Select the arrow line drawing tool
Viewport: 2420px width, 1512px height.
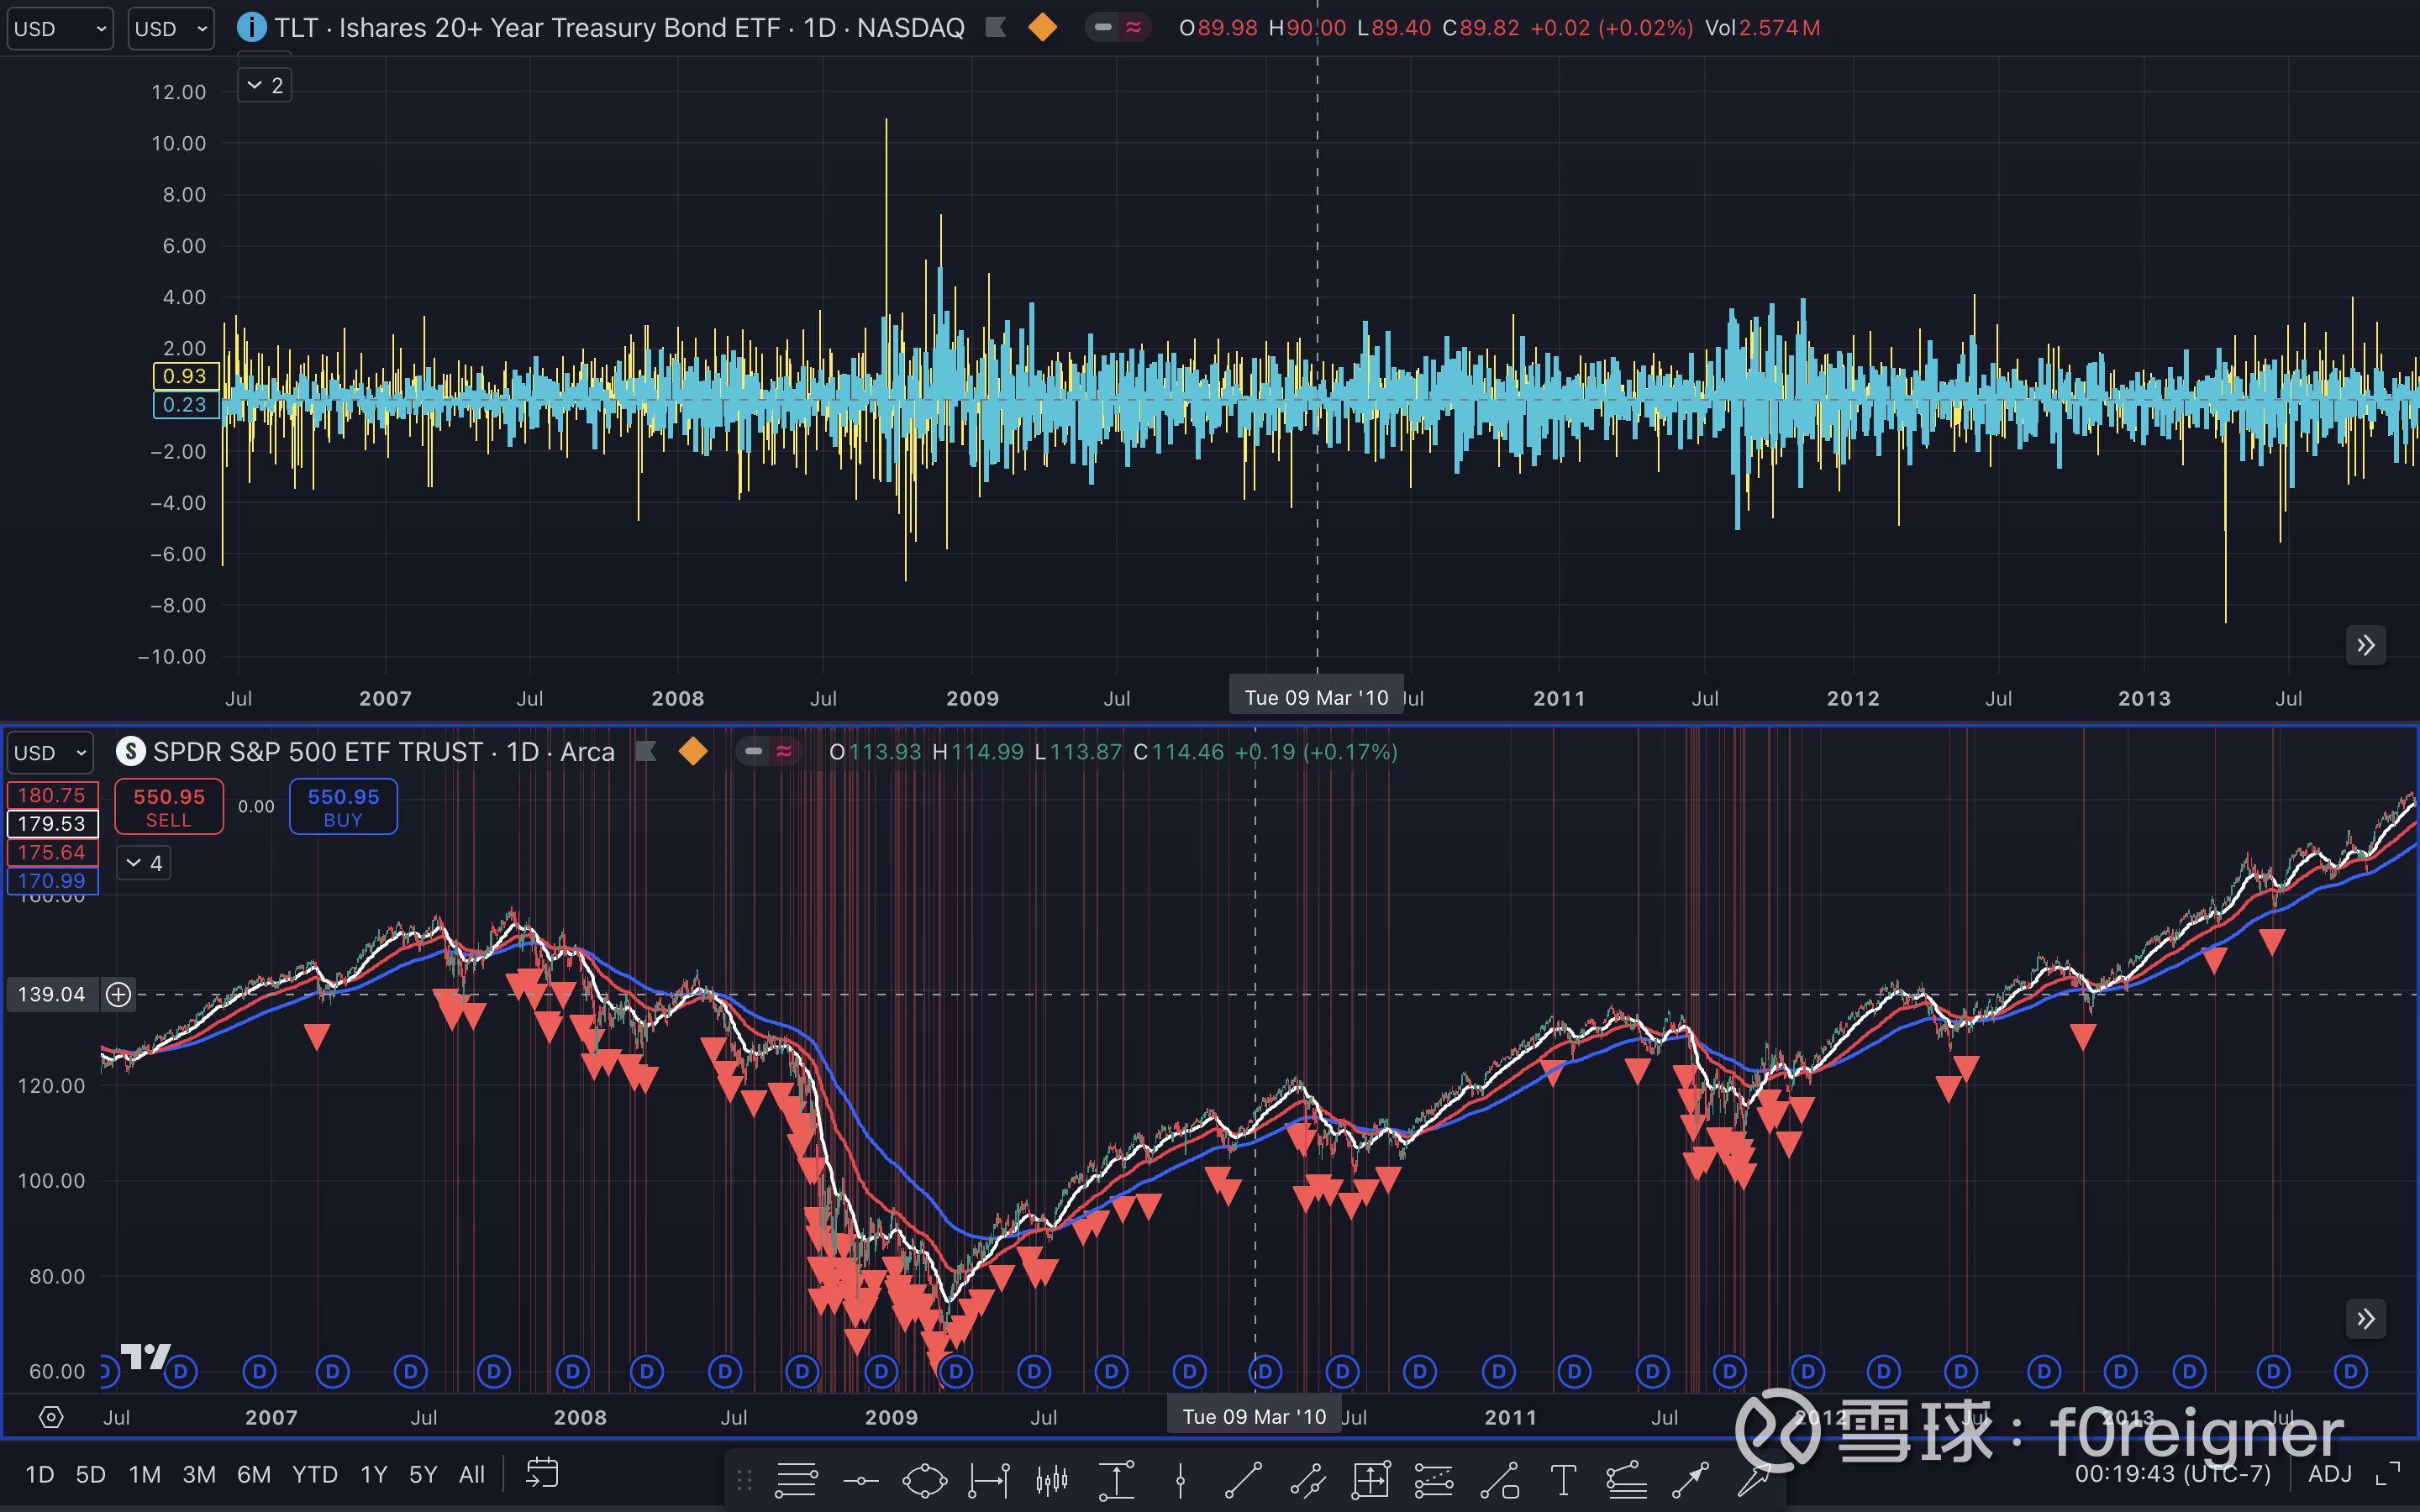pos(1690,1479)
